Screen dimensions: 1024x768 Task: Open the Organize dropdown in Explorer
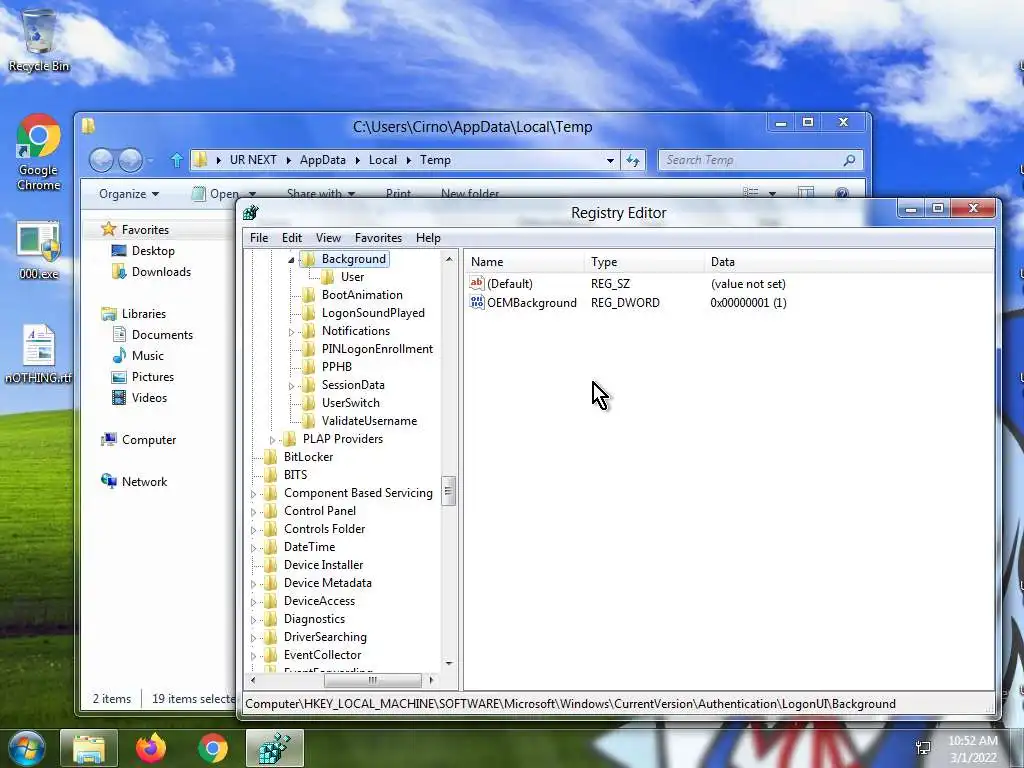(x=129, y=194)
